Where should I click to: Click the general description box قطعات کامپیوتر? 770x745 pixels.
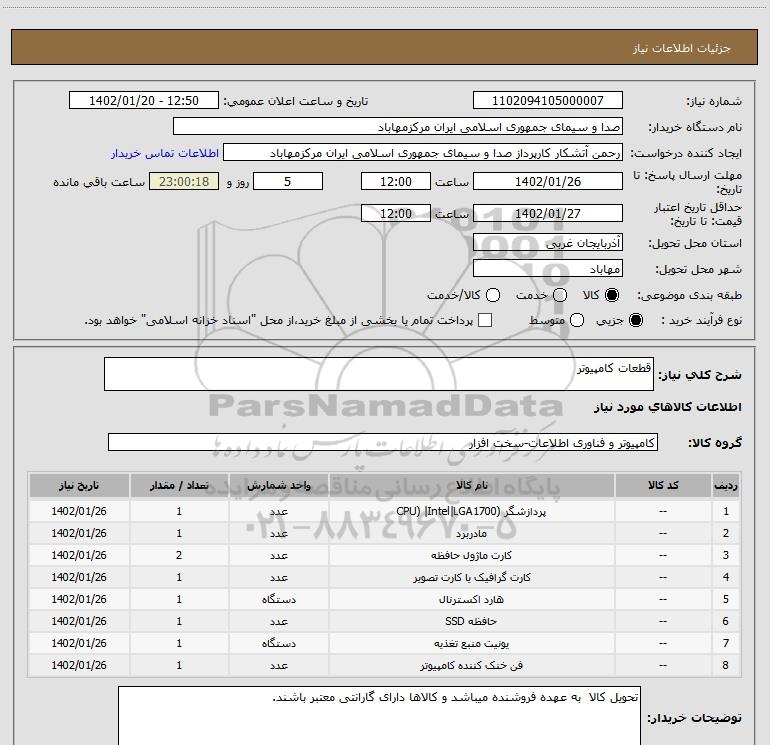click(x=379, y=374)
